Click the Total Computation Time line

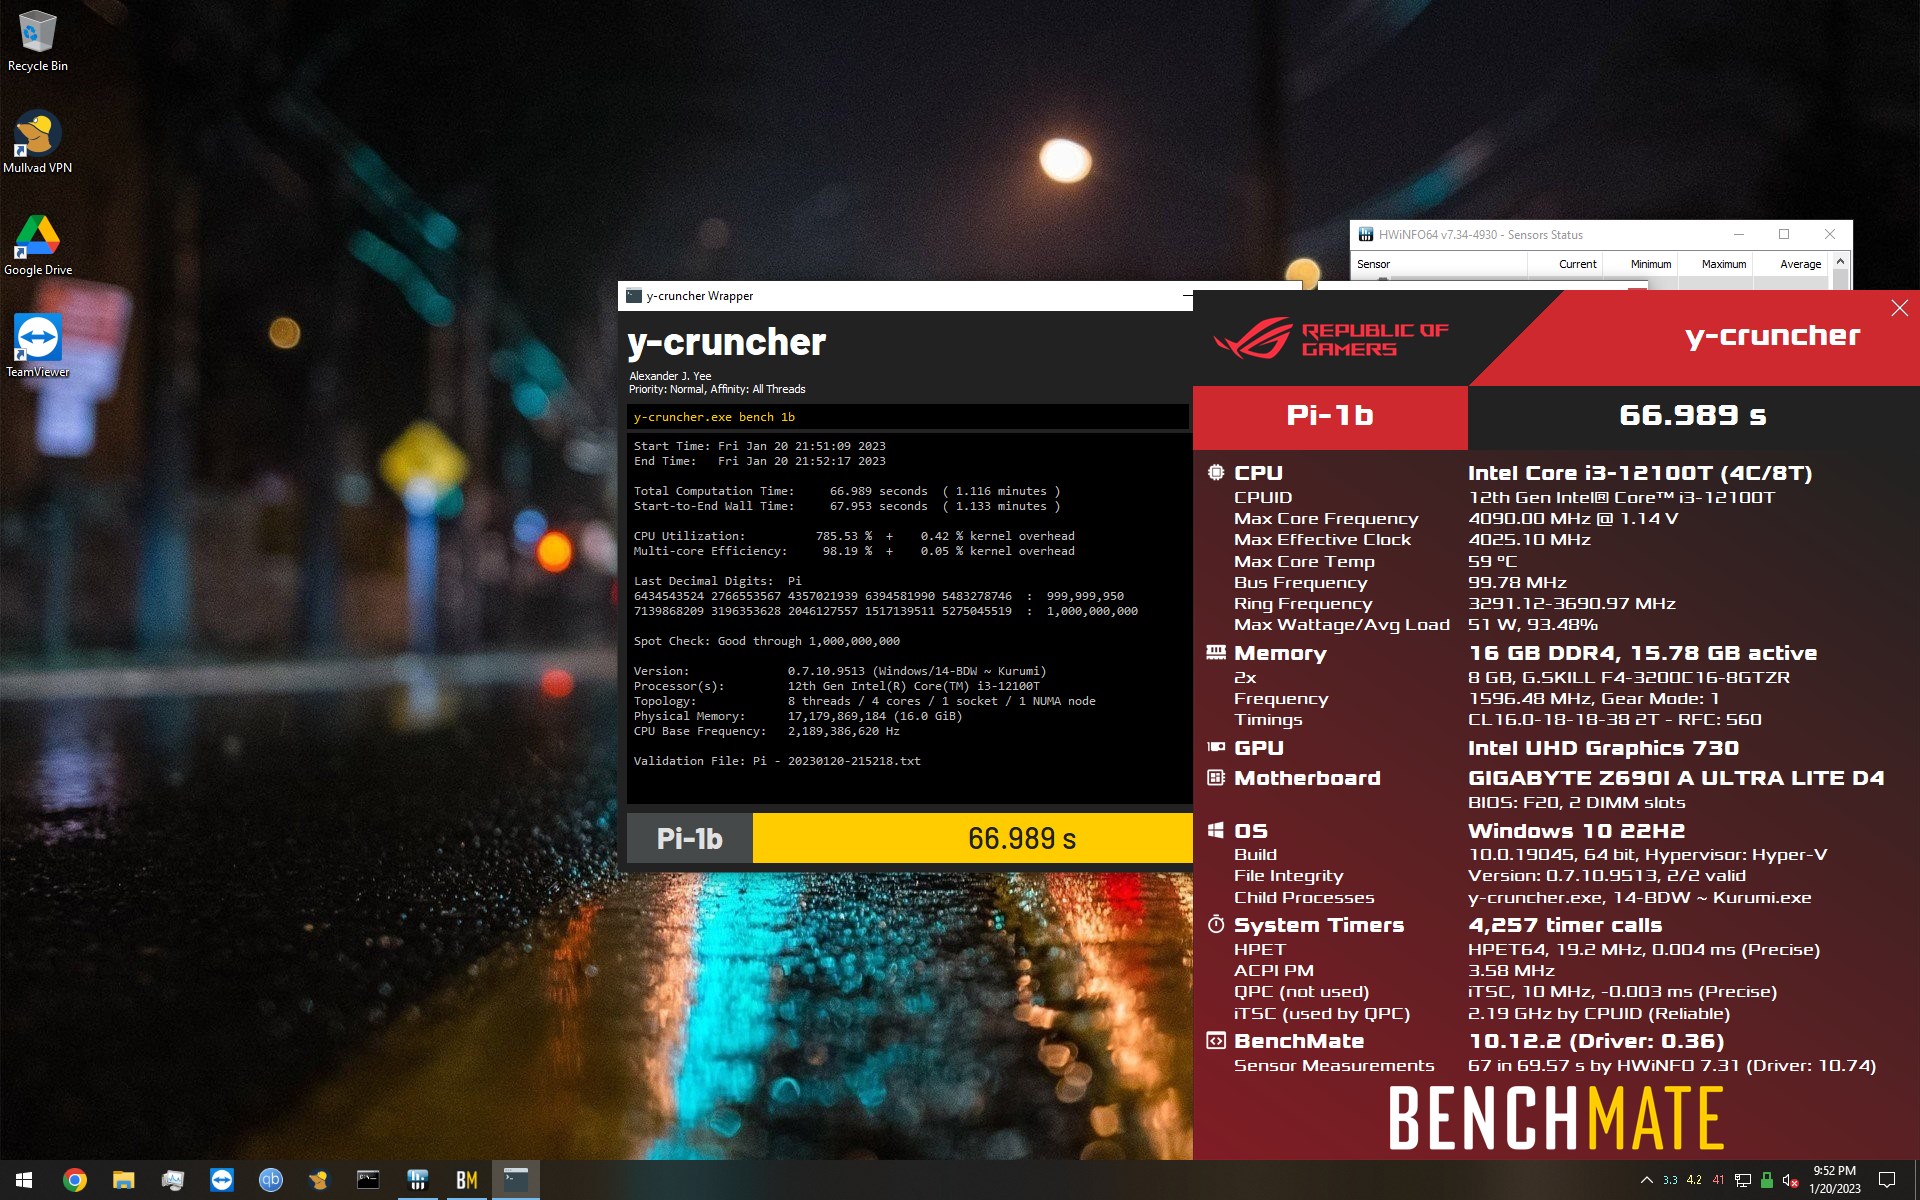point(847,491)
